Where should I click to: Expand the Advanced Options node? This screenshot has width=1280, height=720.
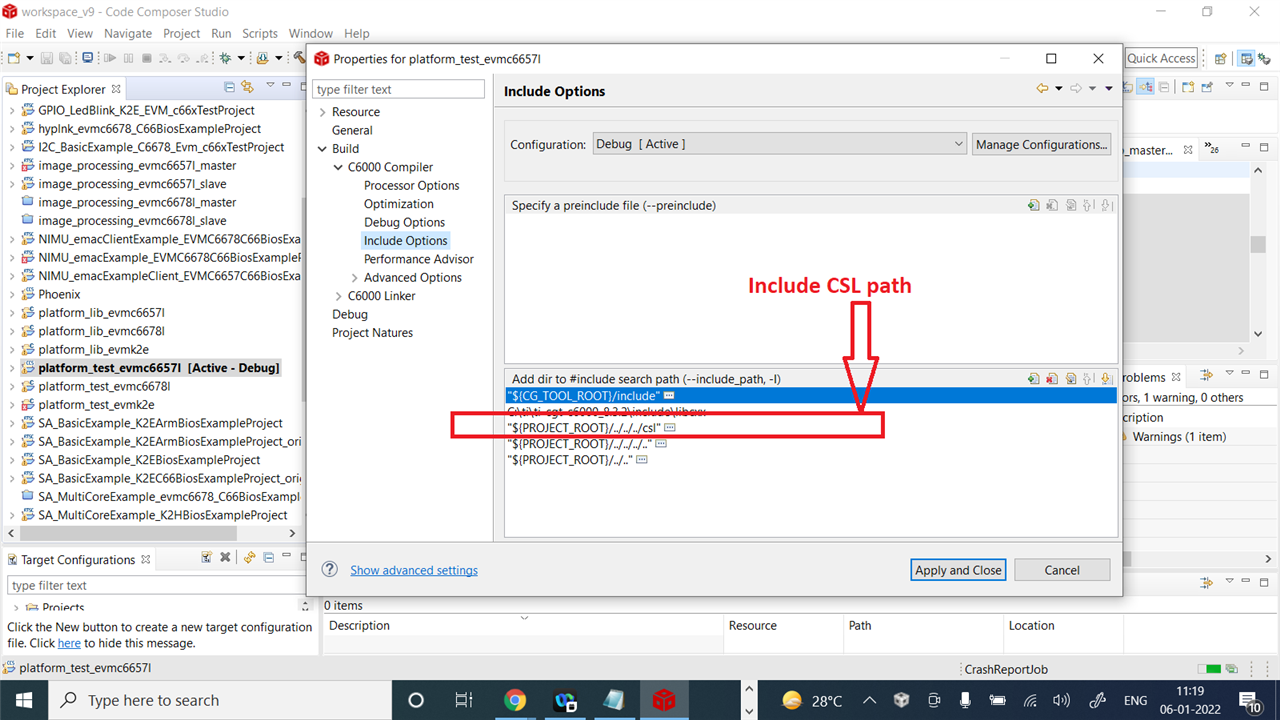pos(355,277)
